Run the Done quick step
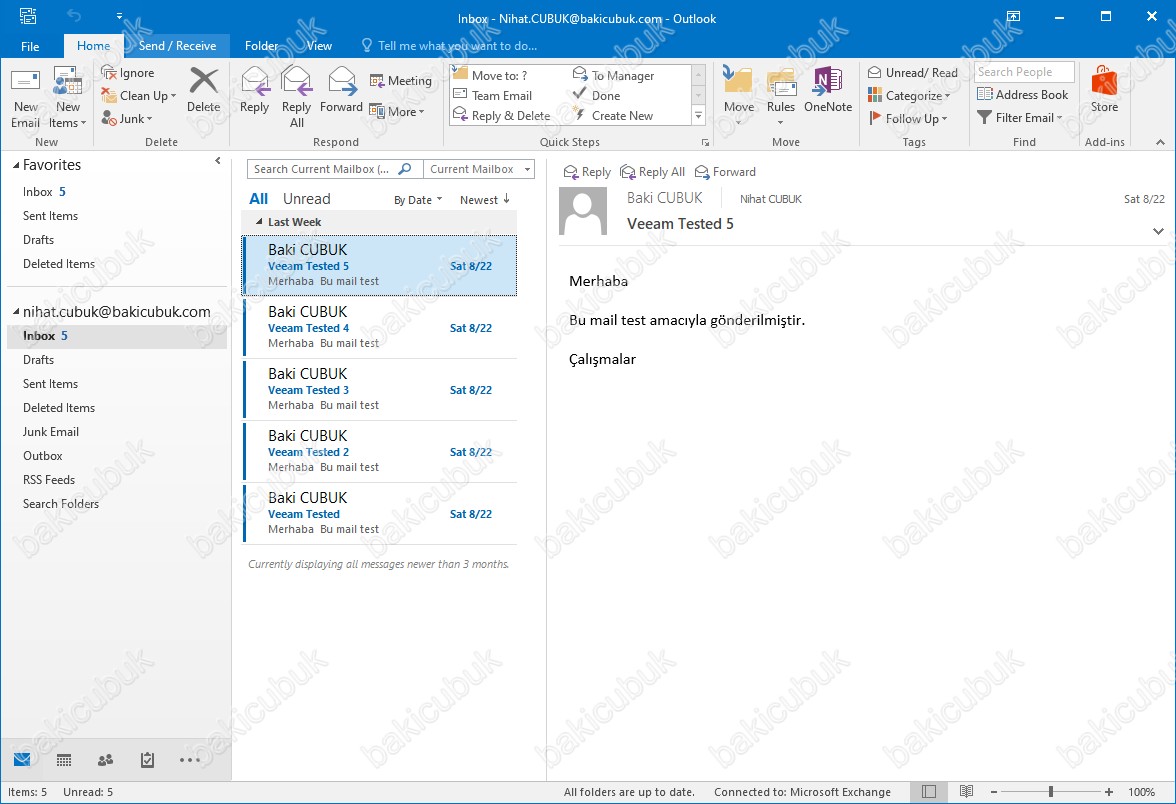The height and width of the screenshot is (804, 1176). (597, 95)
